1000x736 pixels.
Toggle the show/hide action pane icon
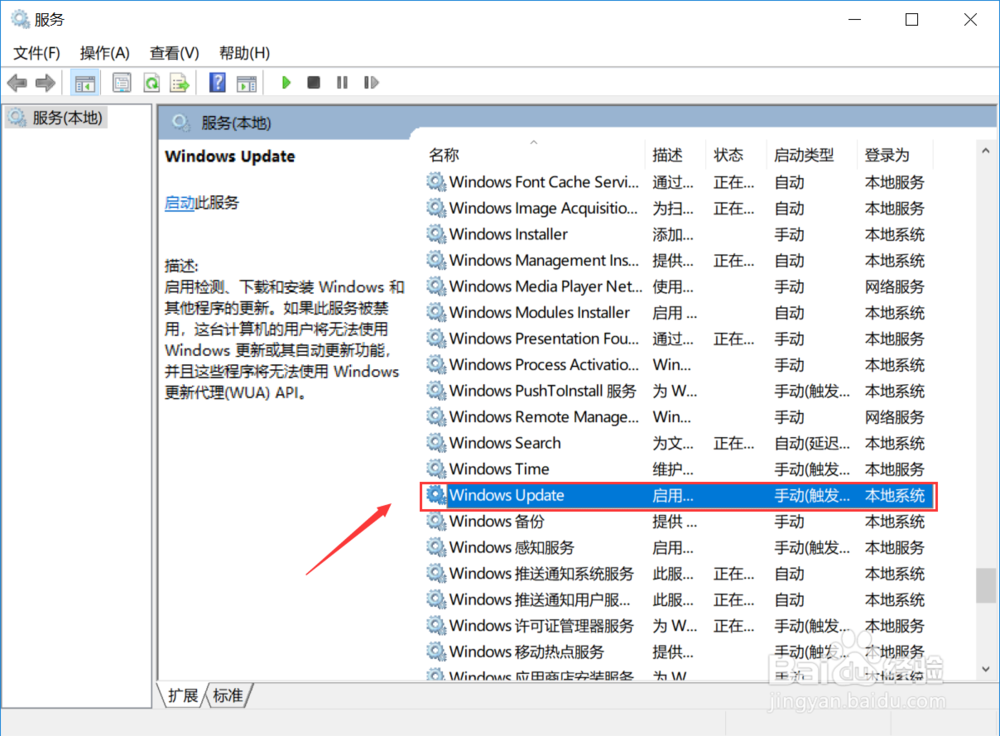[247, 83]
